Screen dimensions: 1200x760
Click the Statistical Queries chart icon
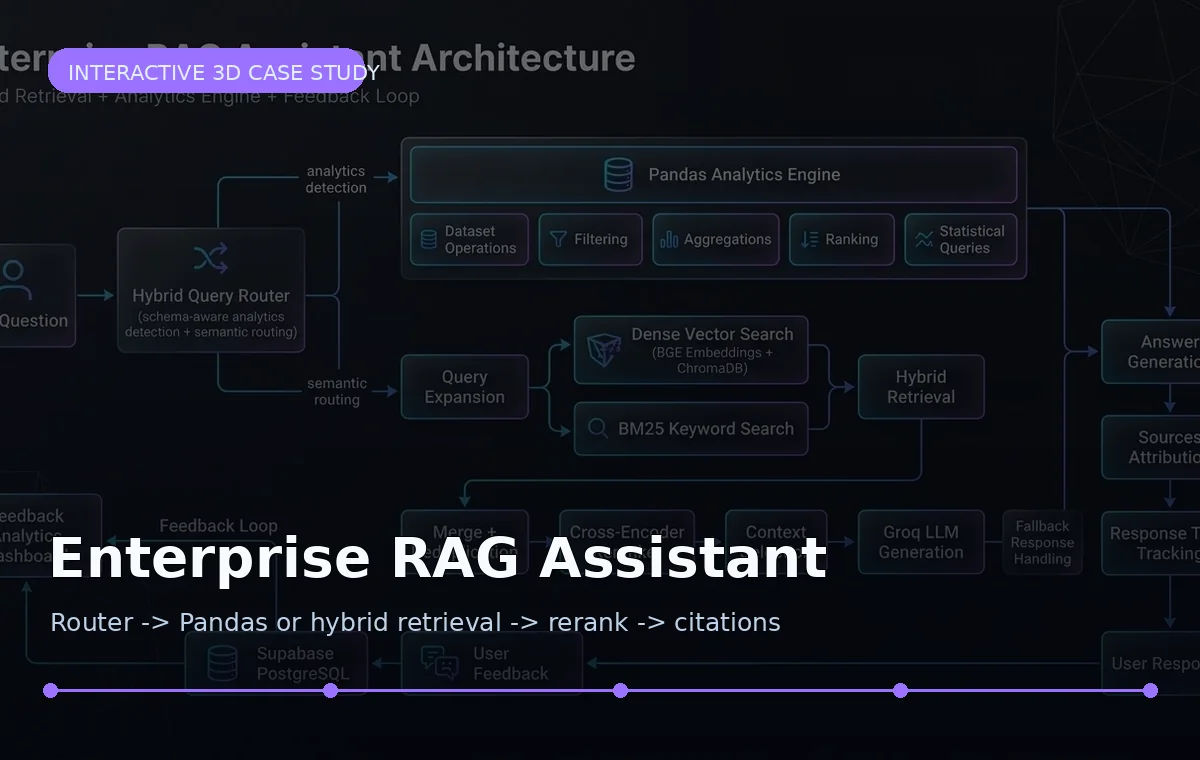coord(923,240)
